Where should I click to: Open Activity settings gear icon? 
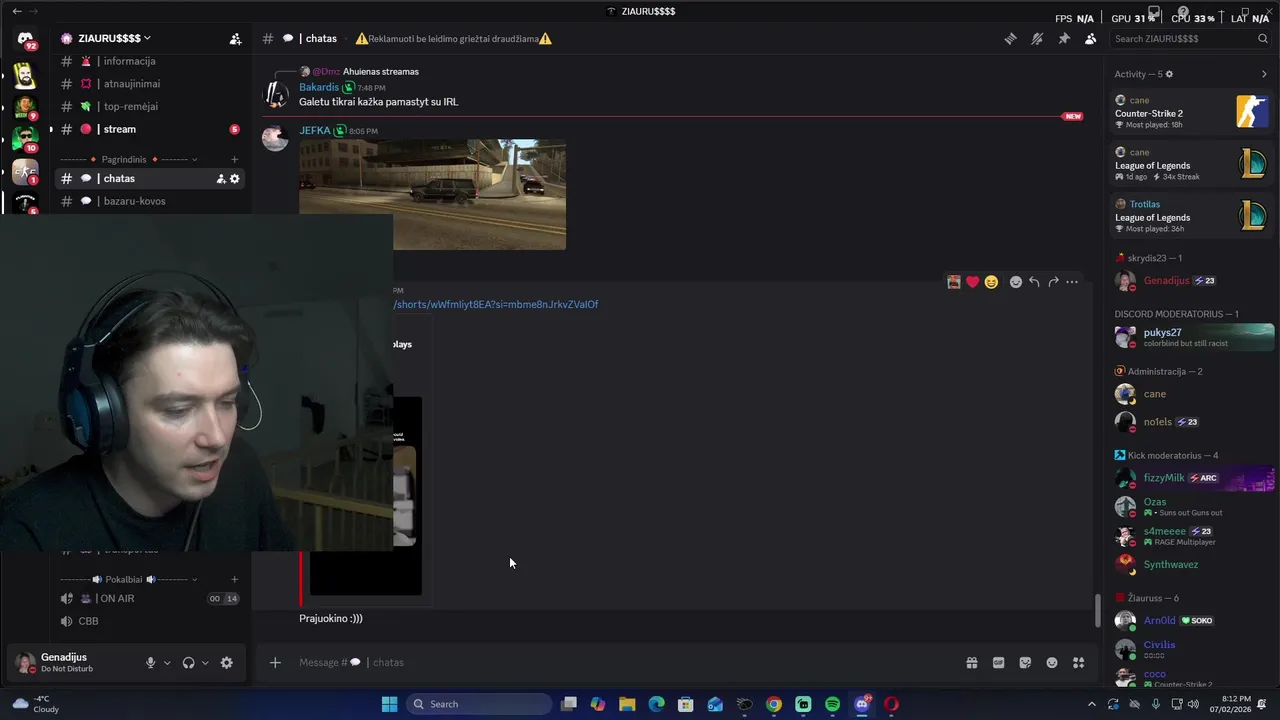click(1169, 74)
